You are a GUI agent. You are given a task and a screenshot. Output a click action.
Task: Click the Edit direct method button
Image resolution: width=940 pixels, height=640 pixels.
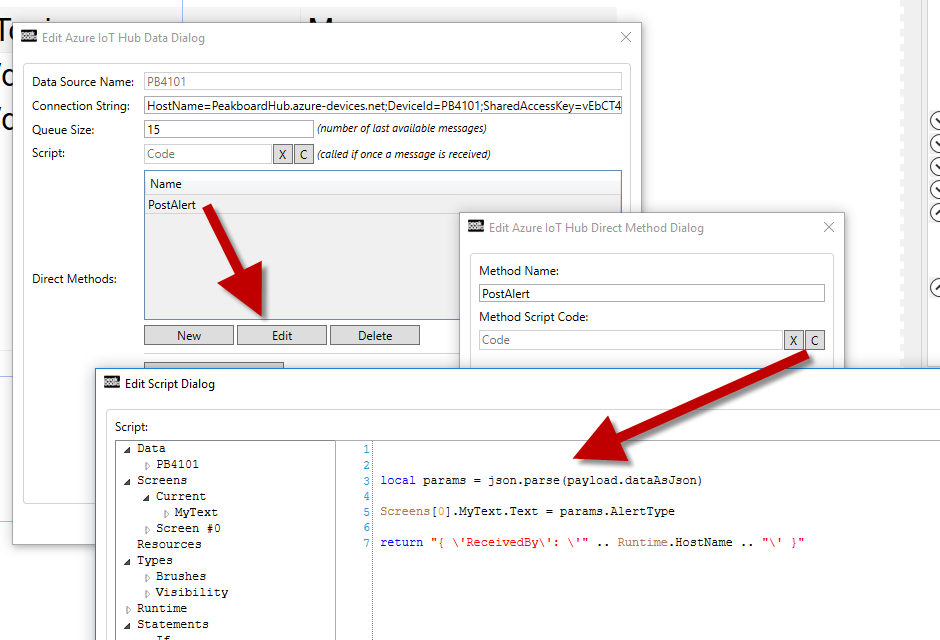pyautogui.click(x=282, y=336)
